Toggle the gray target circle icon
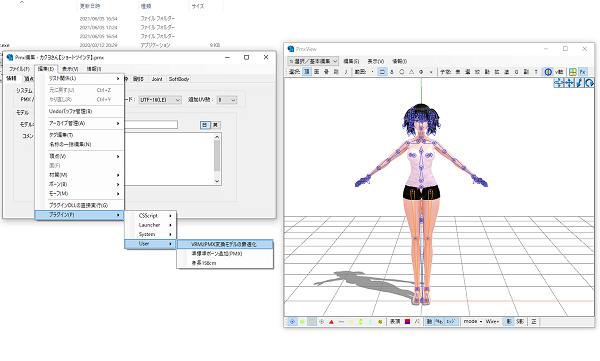The width and height of the screenshot is (600, 361). click(321, 322)
